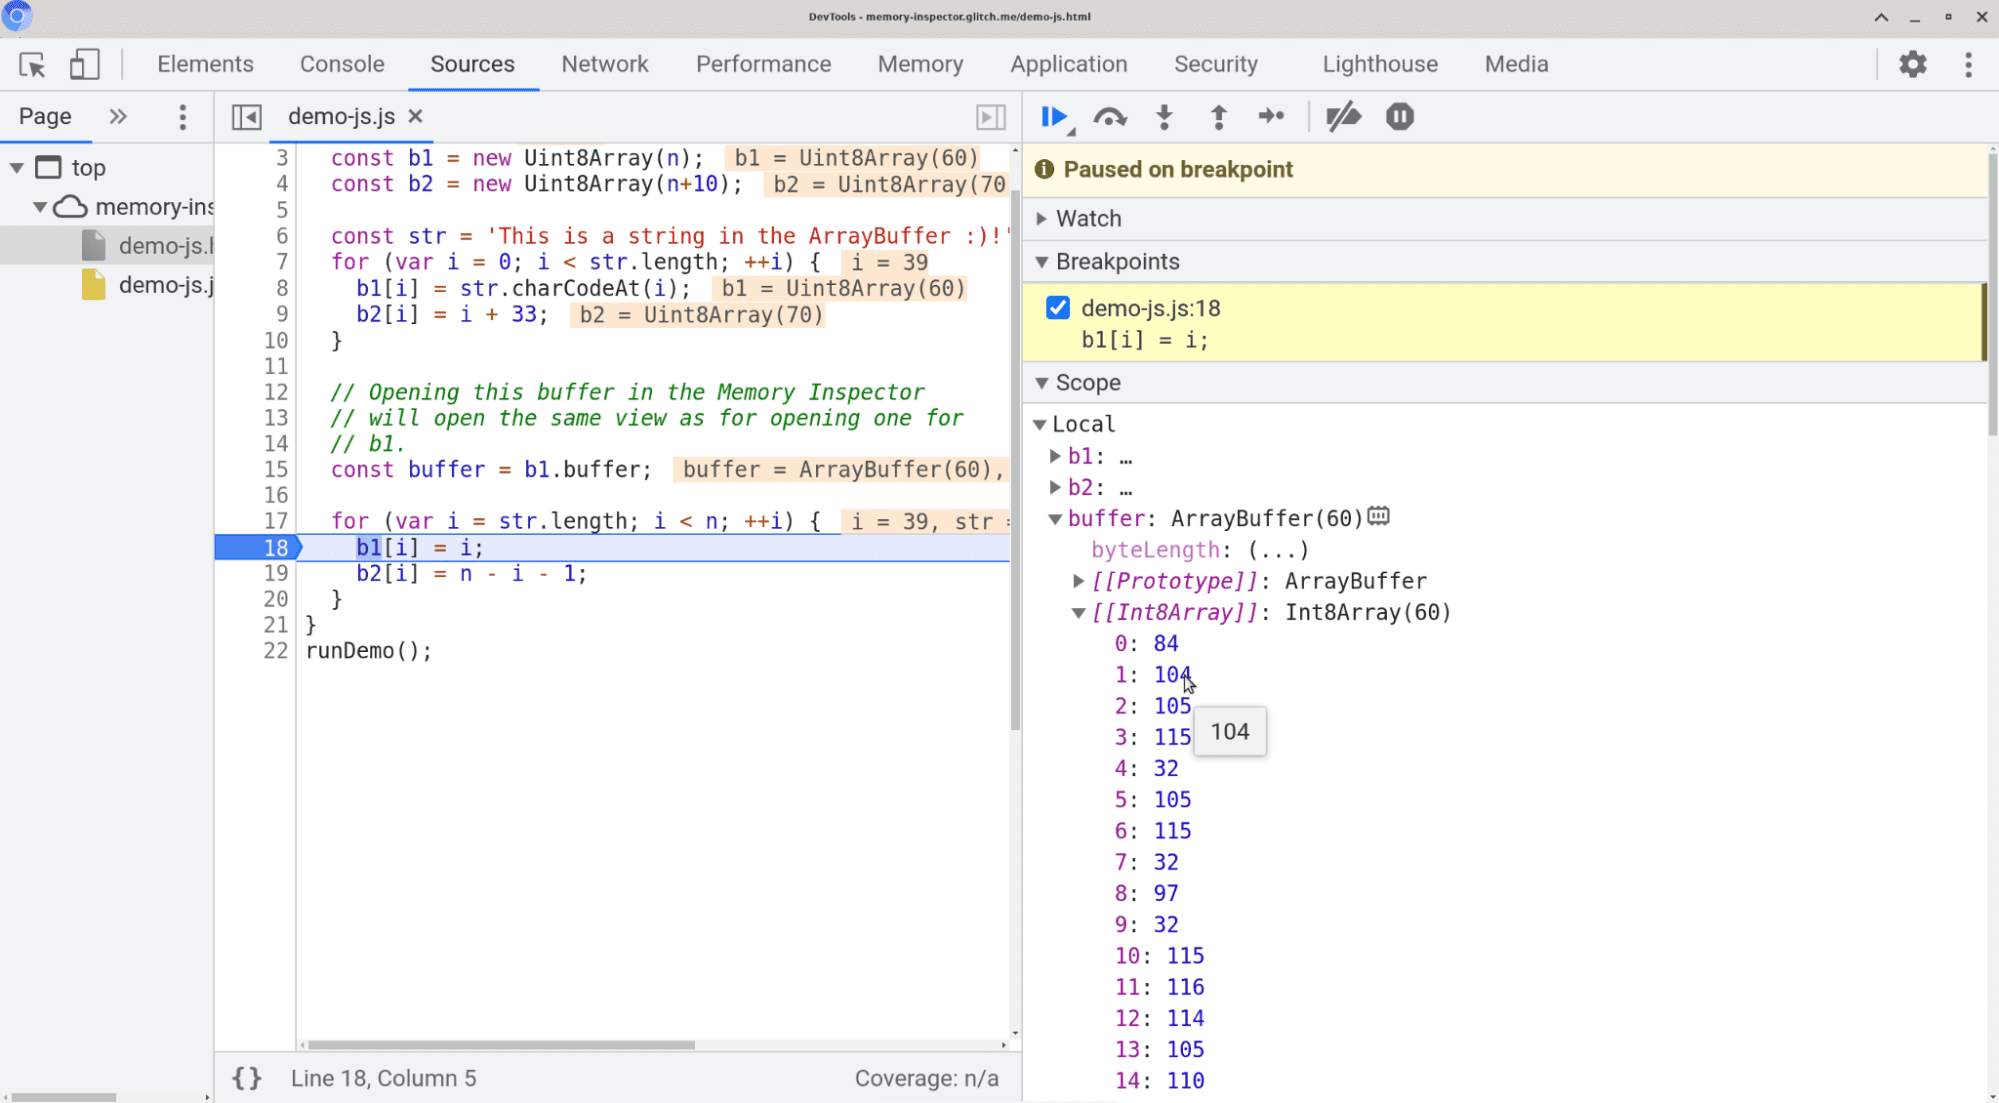
Task: Toggle the breakpoint on demo-js.js:18
Action: coord(1059,307)
